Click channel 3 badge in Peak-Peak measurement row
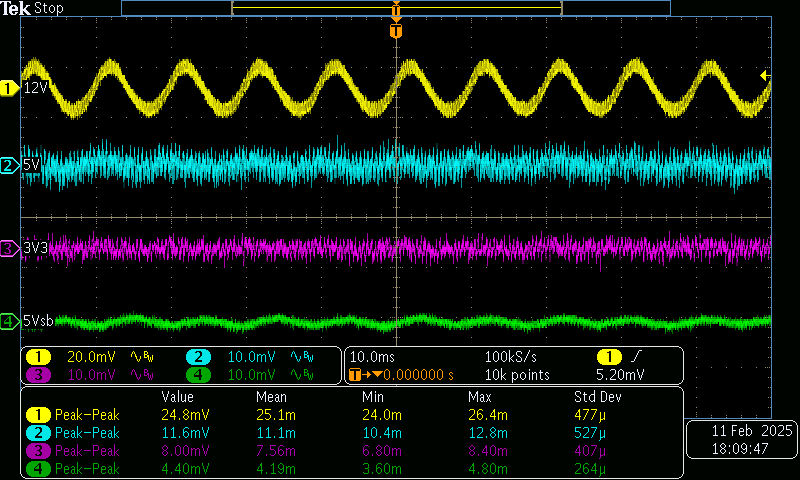Viewport: 800px width, 480px height. (x=38, y=451)
